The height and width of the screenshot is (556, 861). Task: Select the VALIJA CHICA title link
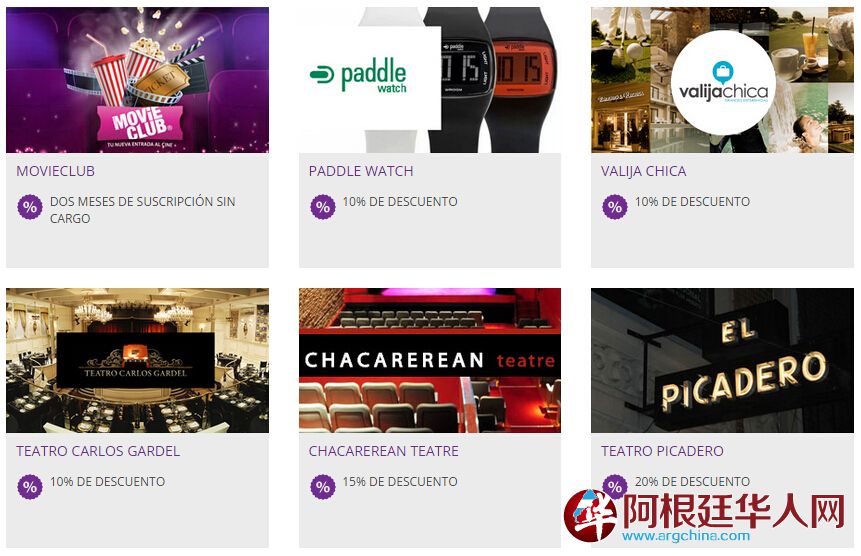[x=644, y=171]
